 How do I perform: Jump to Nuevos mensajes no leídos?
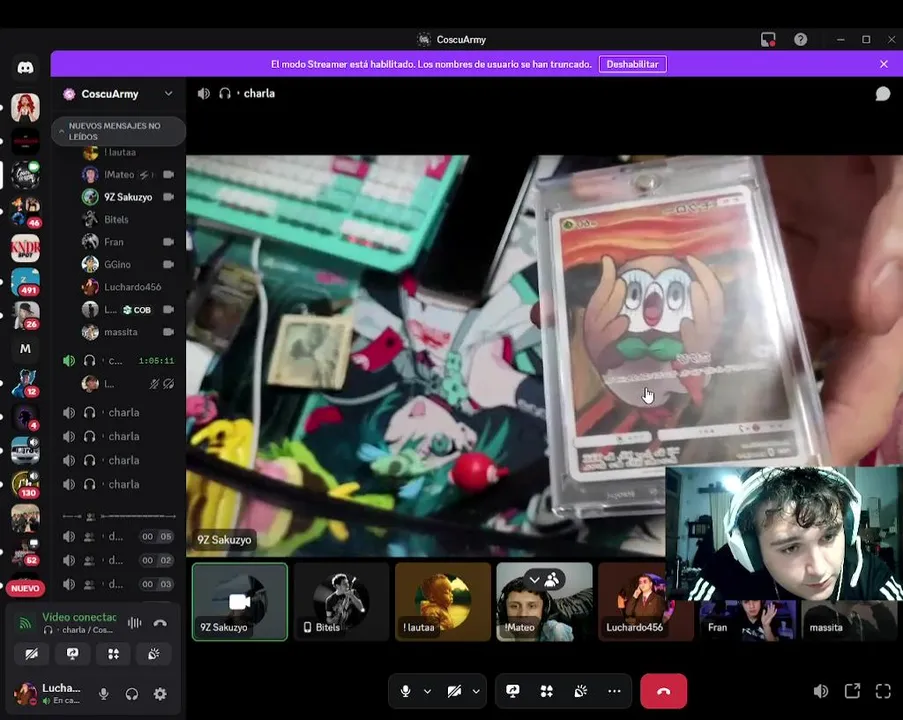pos(118,131)
